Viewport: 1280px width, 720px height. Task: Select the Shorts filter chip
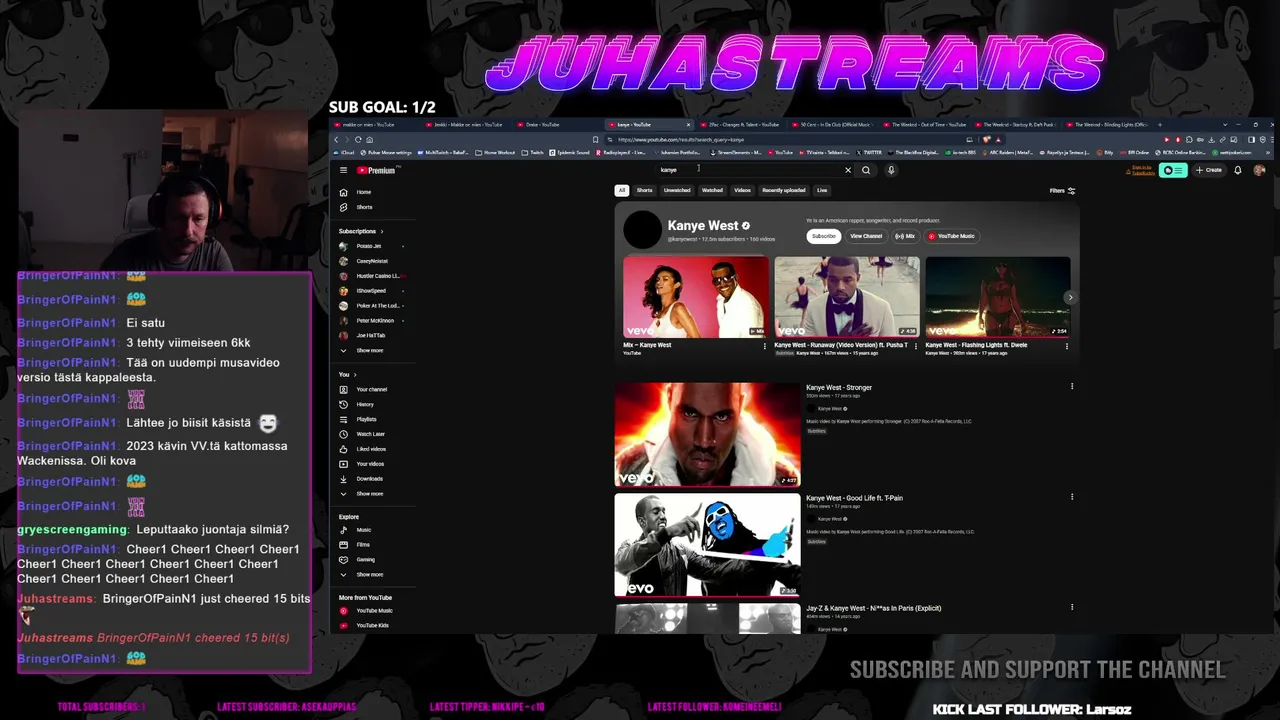point(645,190)
